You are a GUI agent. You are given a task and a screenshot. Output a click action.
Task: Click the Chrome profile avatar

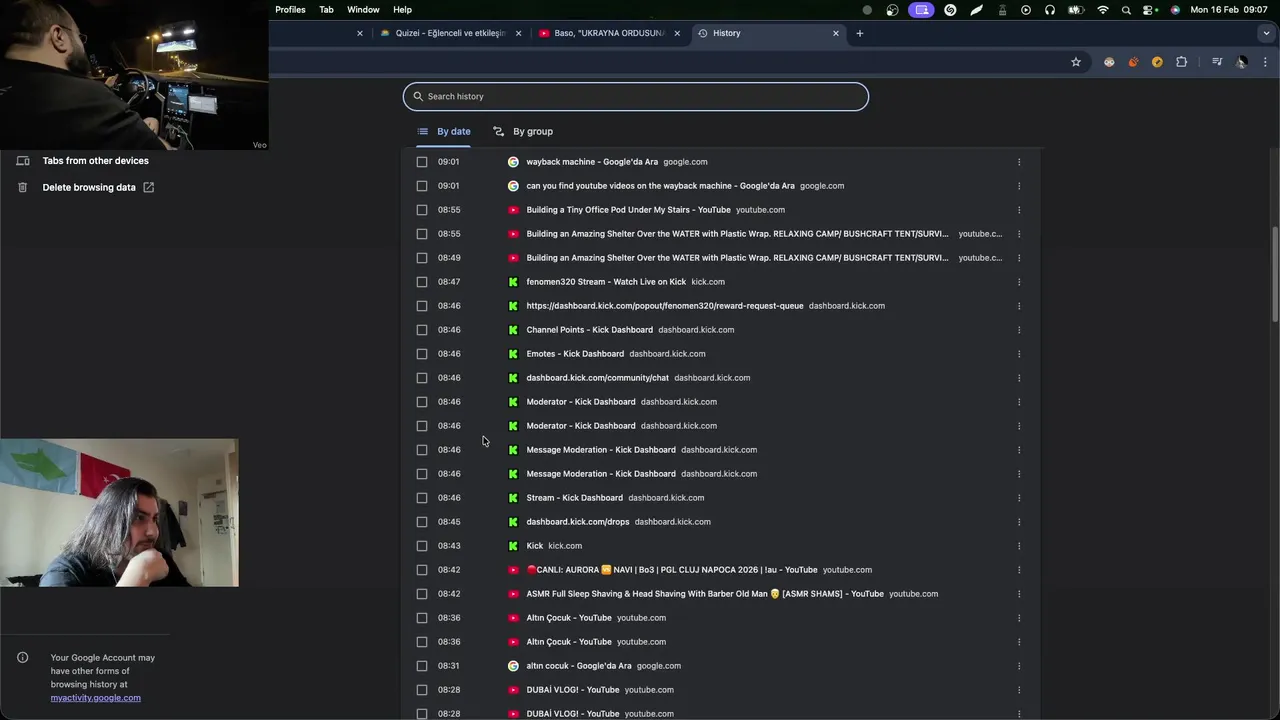point(1241,62)
